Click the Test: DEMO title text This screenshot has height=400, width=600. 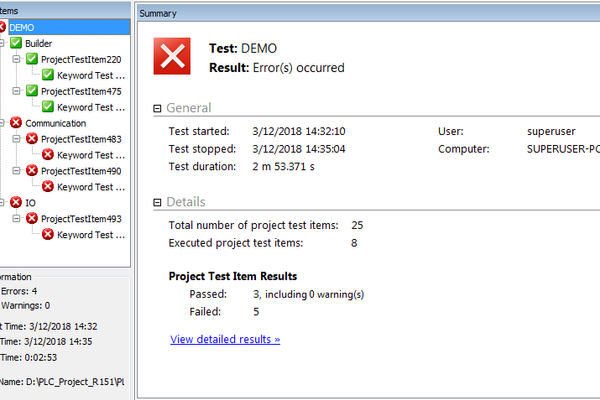[243, 49]
